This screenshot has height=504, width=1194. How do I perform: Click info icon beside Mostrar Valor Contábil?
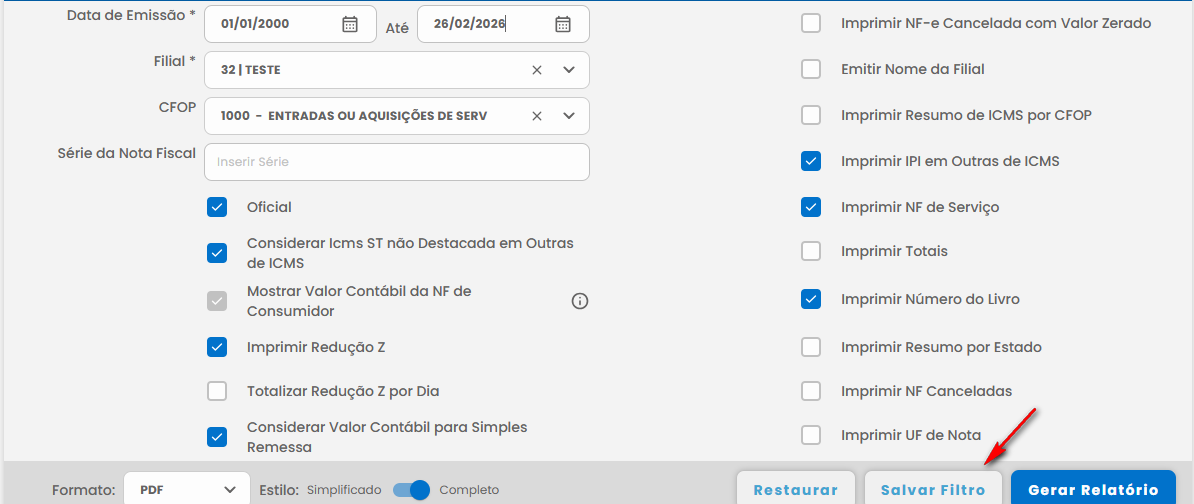(x=579, y=301)
